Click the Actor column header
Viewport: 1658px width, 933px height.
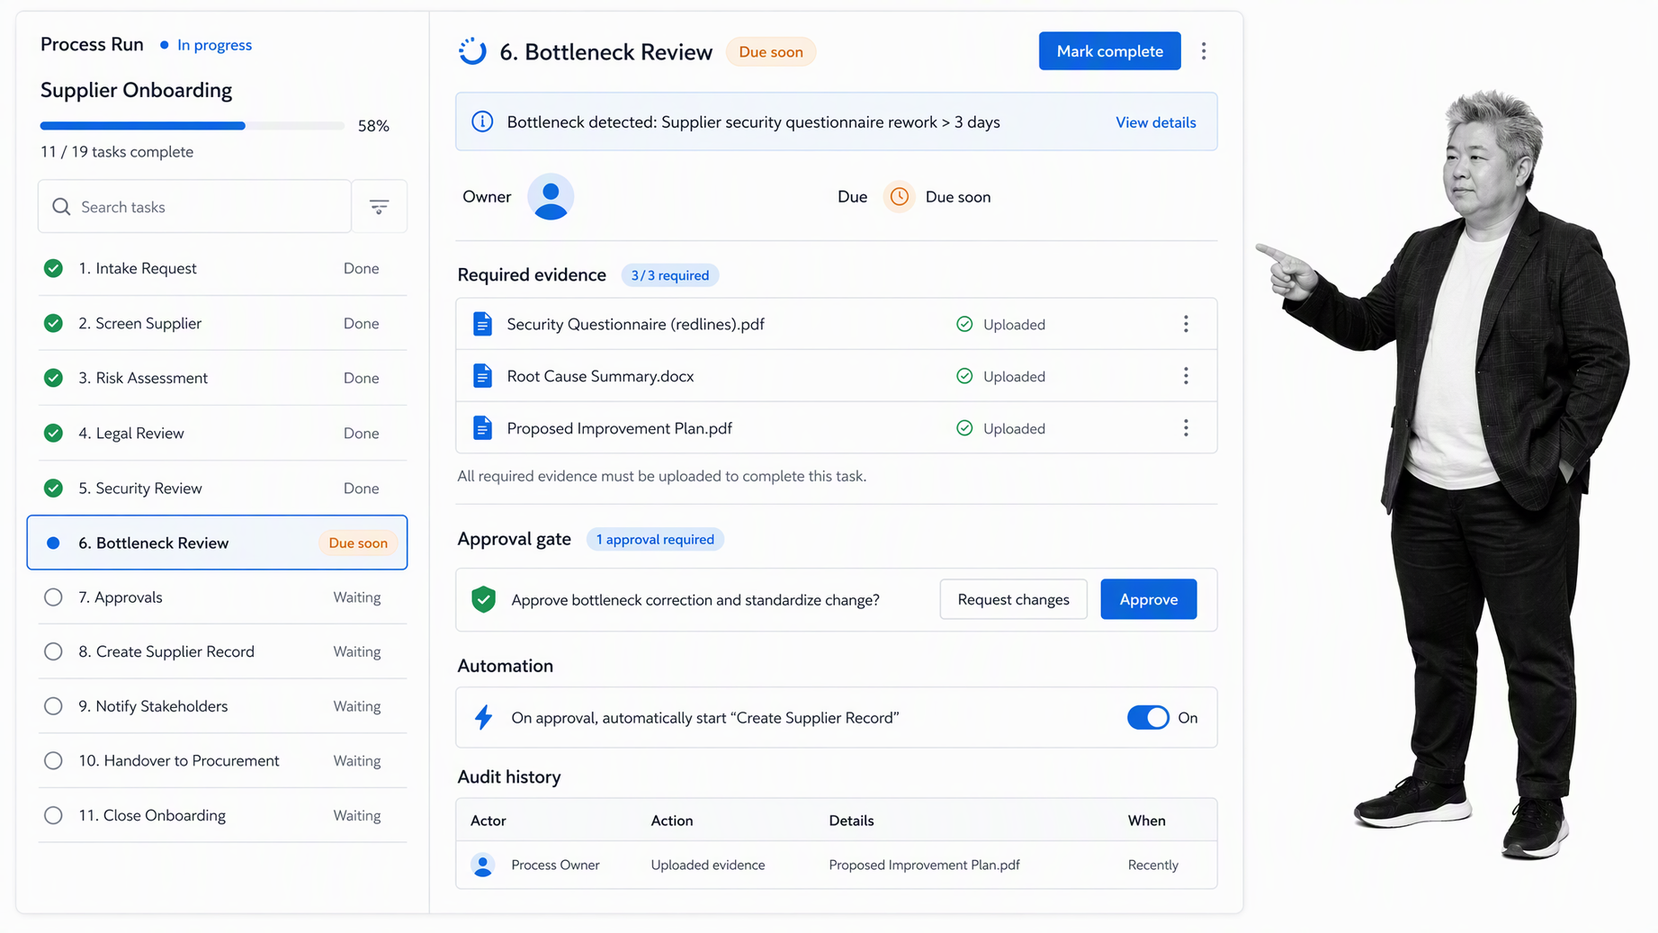click(488, 820)
